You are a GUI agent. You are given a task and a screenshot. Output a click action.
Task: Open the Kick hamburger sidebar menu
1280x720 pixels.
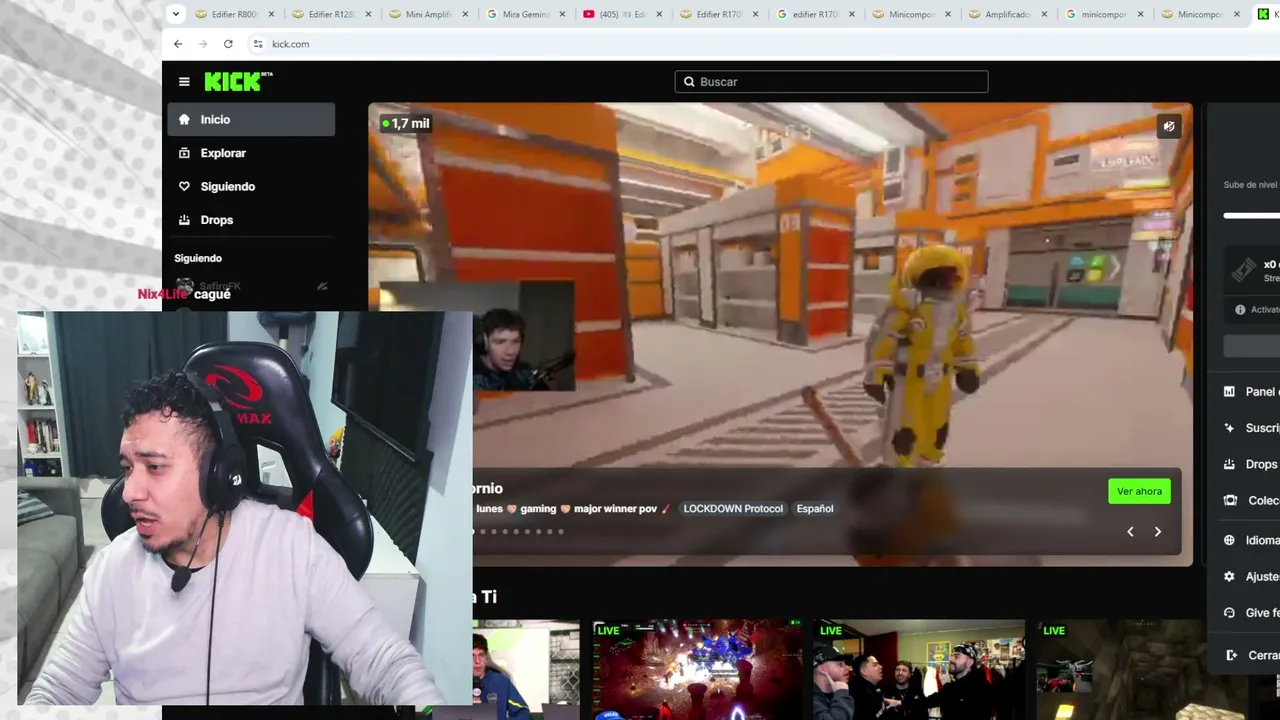point(184,82)
